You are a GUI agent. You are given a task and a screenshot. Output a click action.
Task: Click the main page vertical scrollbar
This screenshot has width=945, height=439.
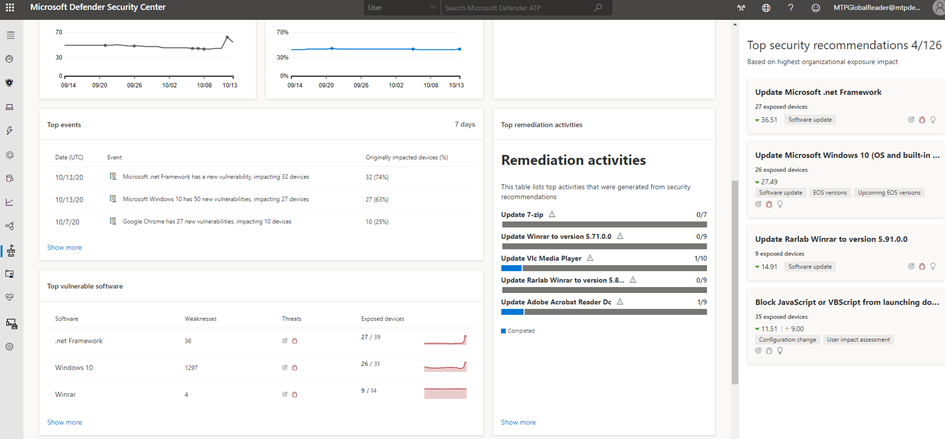pyautogui.click(x=735, y=282)
